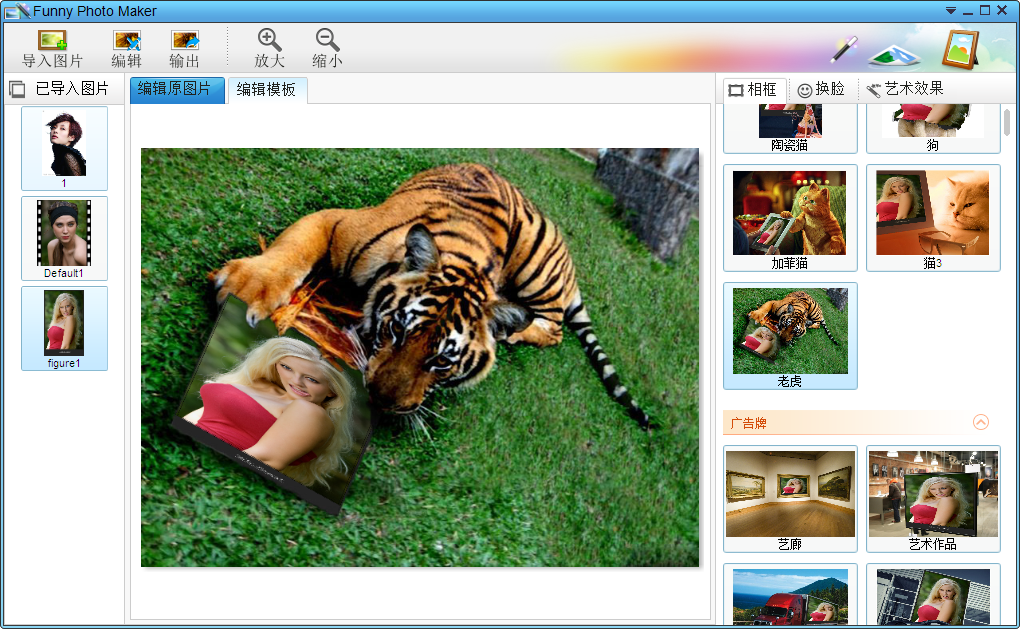Image resolution: width=1020 pixels, height=629 pixels.
Task: Click the 已导入图片 stacked pages icon
Action: coord(17,89)
